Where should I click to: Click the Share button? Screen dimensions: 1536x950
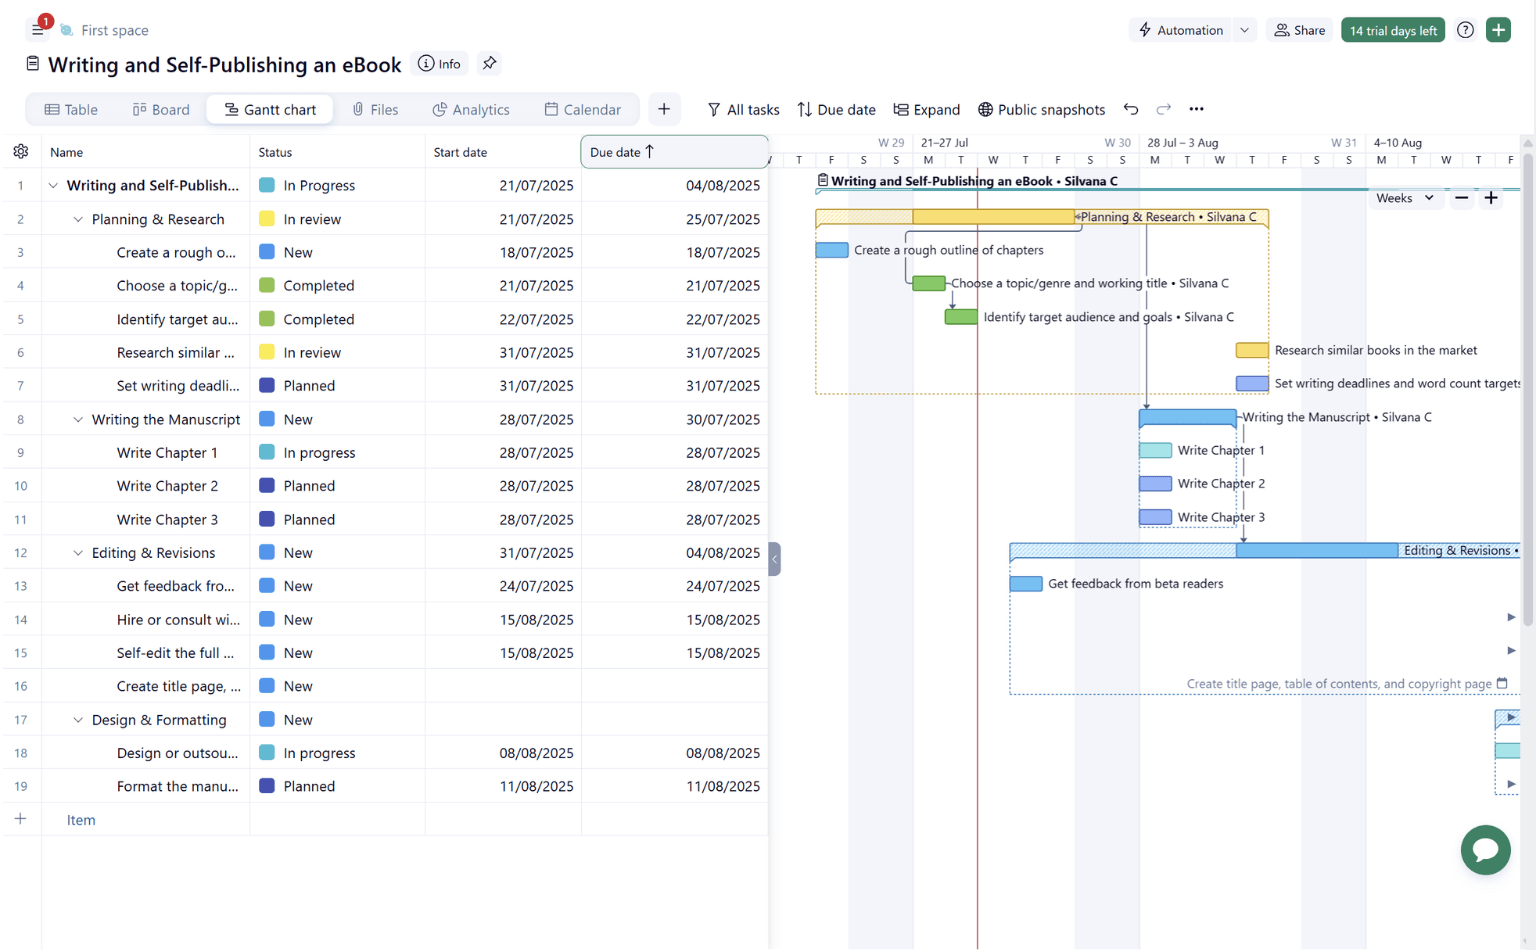click(1299, 30)
